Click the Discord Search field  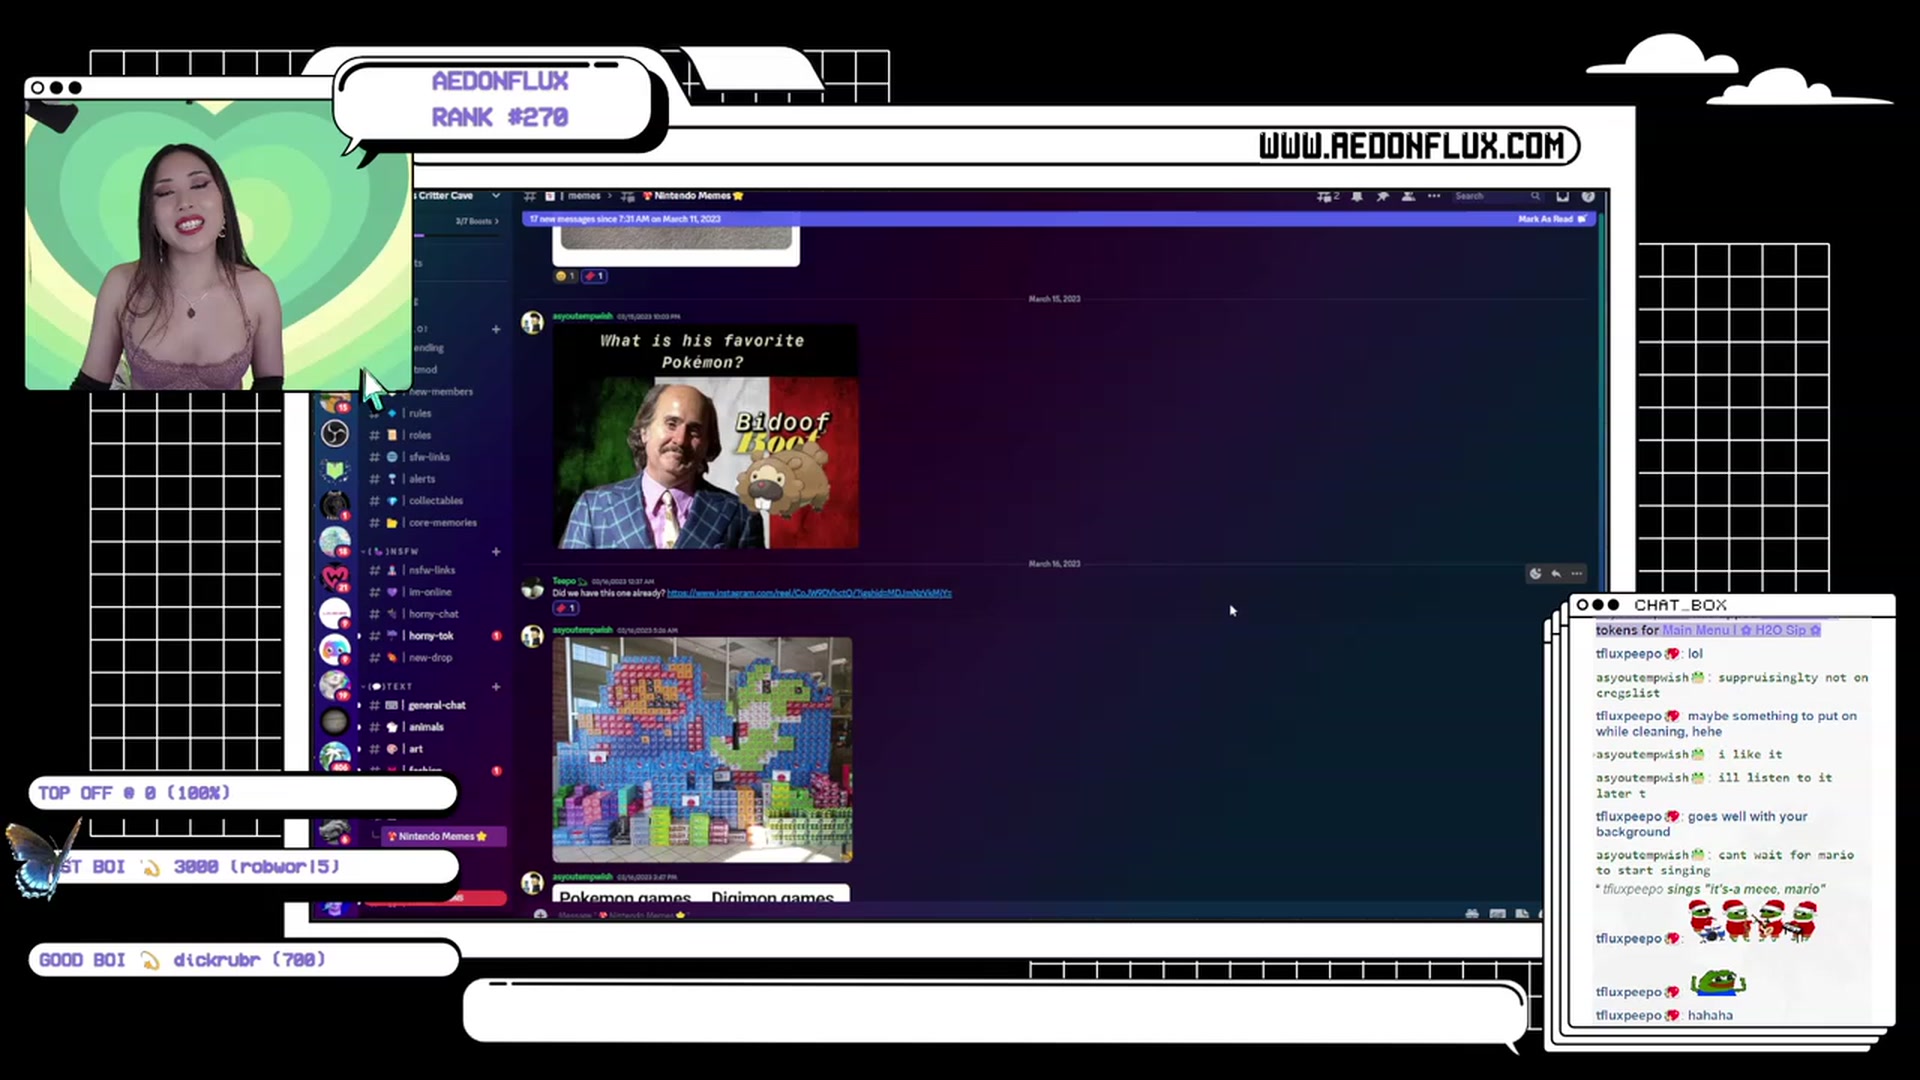click(x=1497, y=196)
